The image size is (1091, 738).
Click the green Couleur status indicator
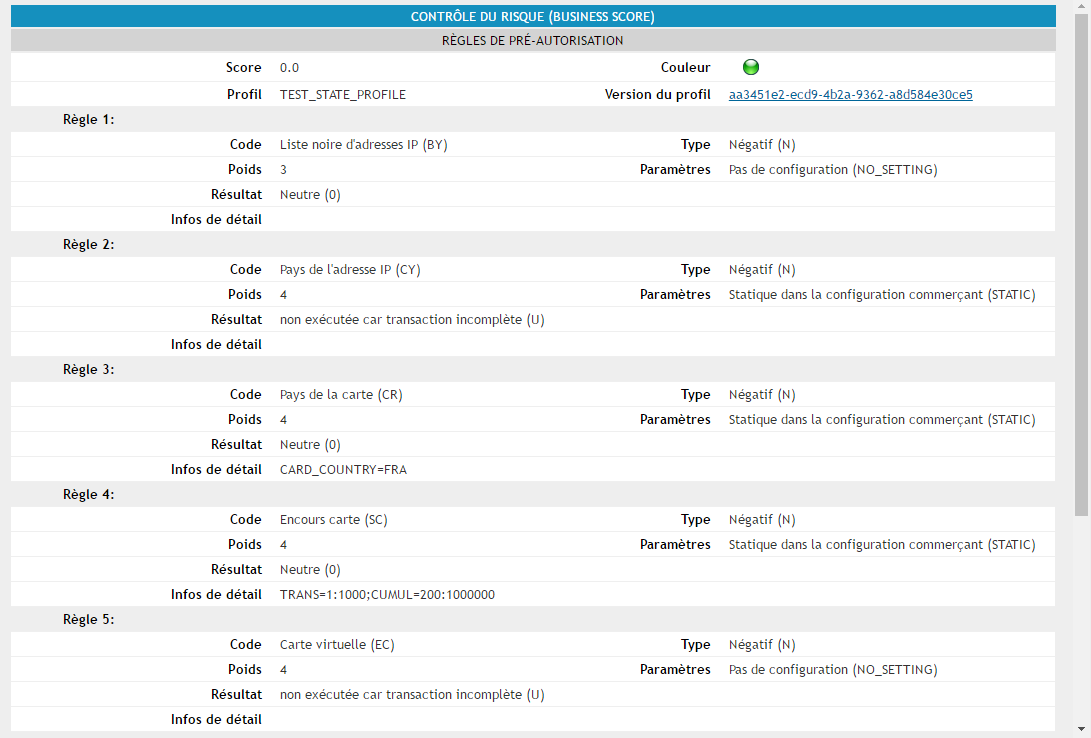click(751, 68)
